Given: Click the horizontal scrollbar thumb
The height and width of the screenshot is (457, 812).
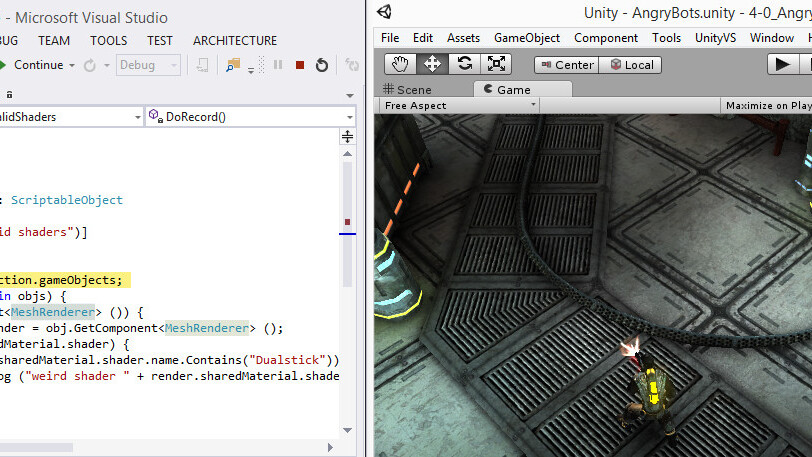Looking at the screenshot, I should [36, 448].
